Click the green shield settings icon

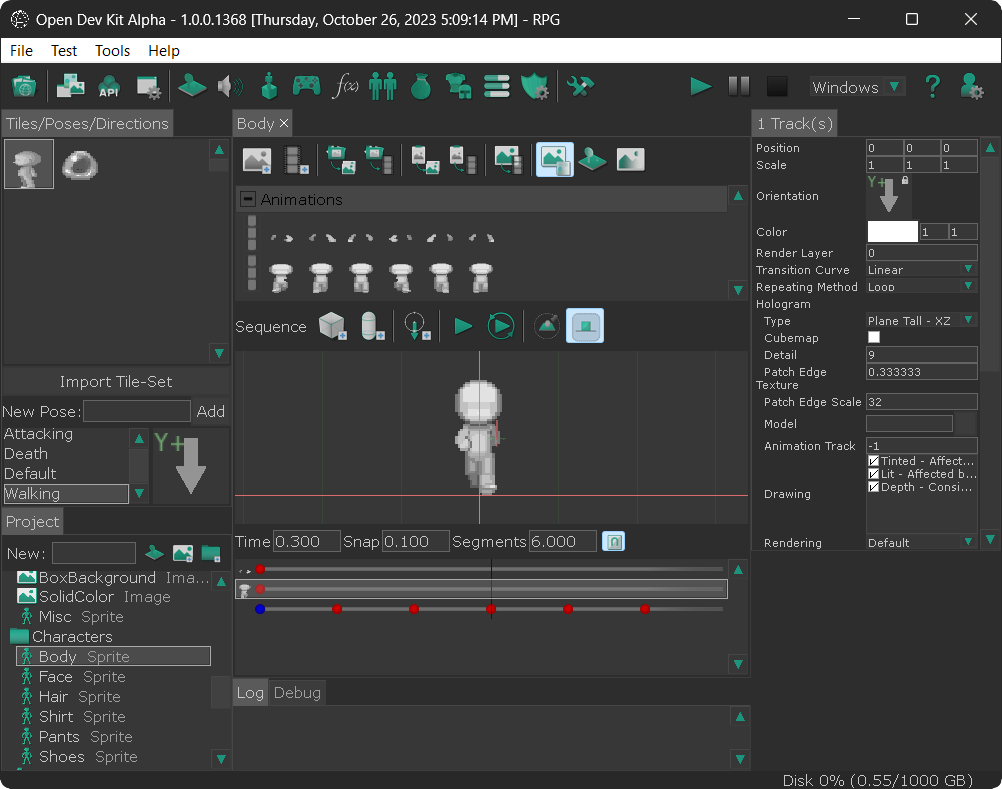(534, 86)
